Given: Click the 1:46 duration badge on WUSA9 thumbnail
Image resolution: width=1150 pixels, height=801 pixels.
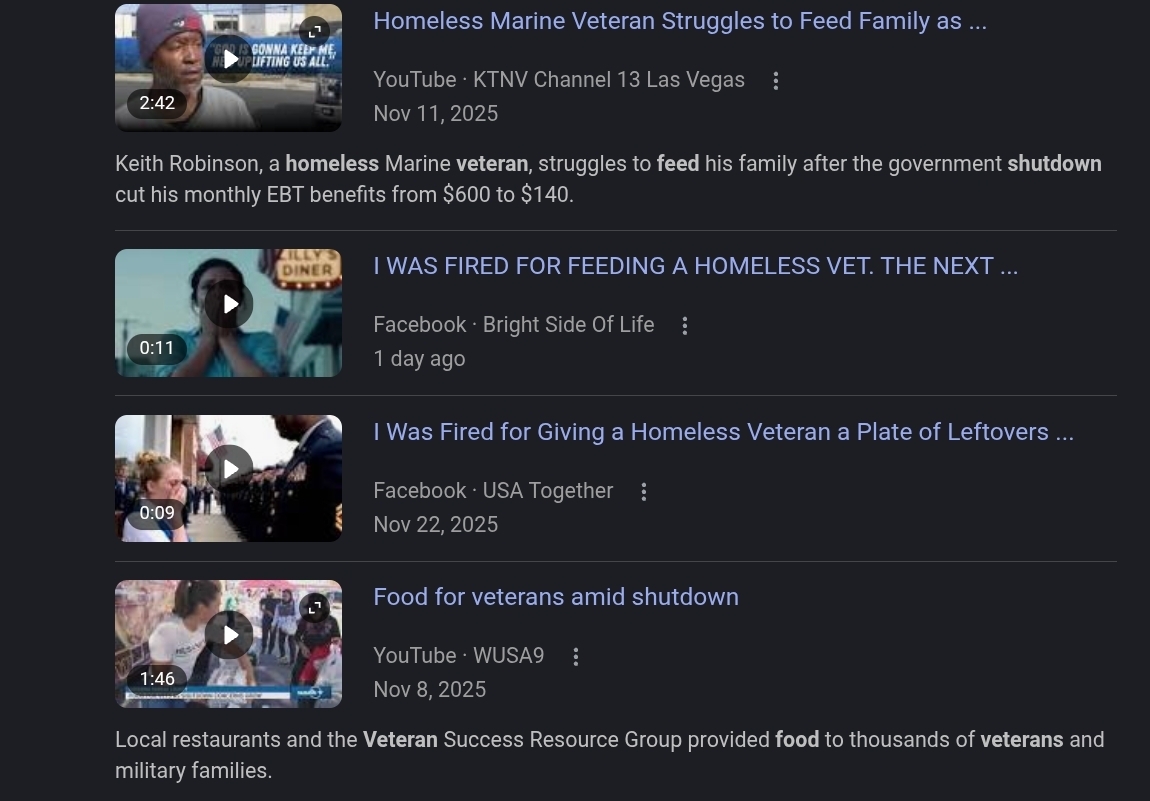Looking at the screenshot, I should (x=157, y=679).
